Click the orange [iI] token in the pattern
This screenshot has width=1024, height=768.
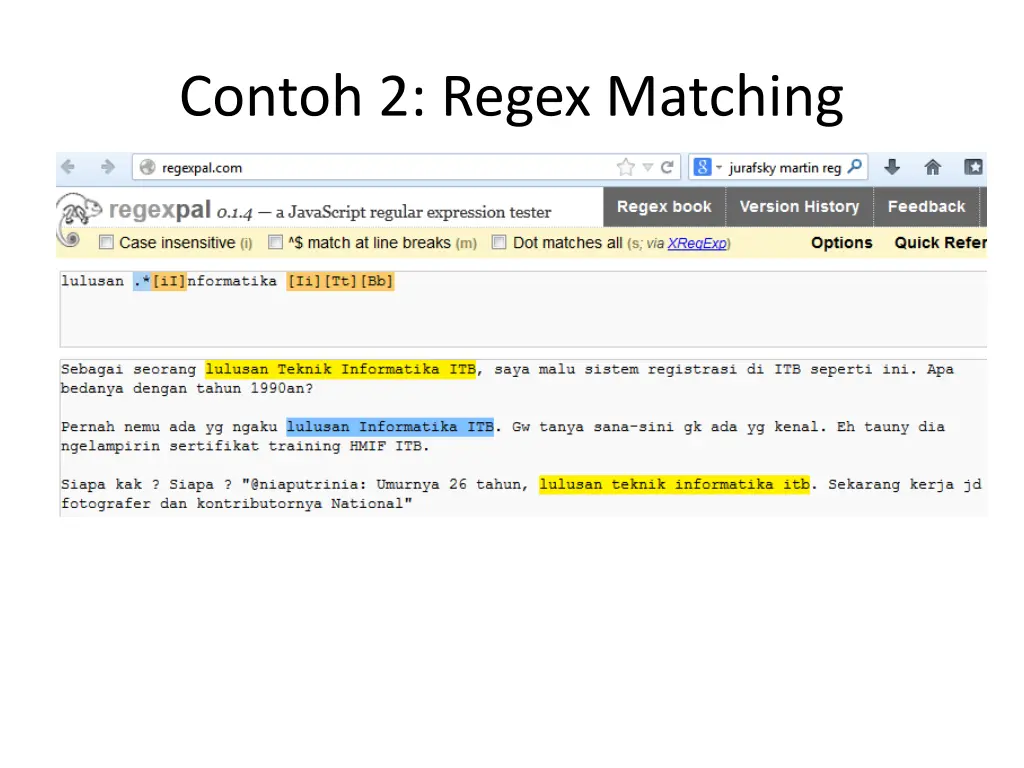tap(168, 281)
